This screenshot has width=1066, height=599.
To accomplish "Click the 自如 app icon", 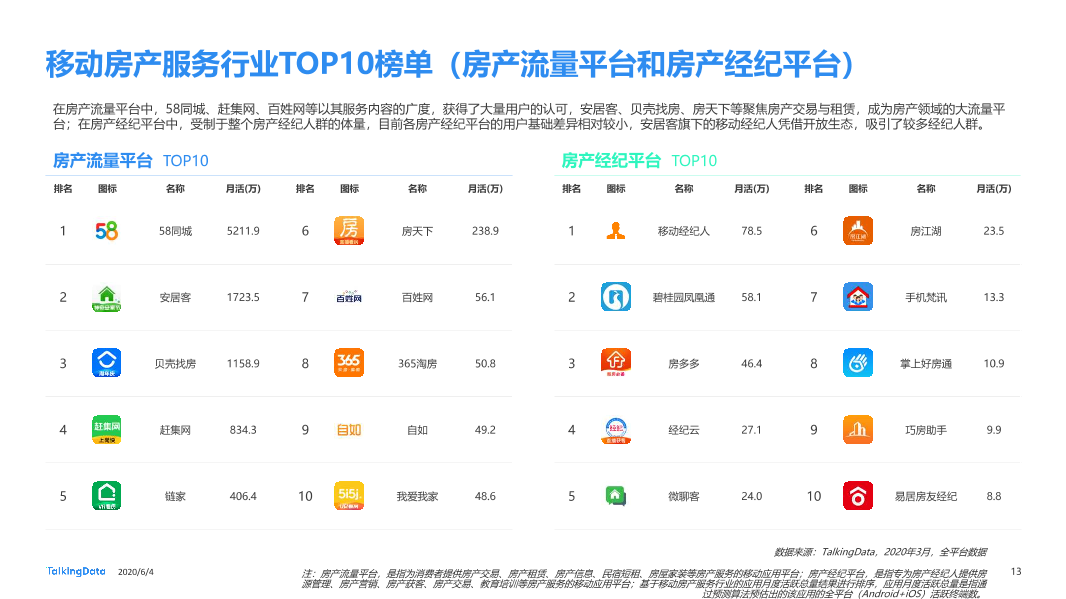I will (348, 429).
